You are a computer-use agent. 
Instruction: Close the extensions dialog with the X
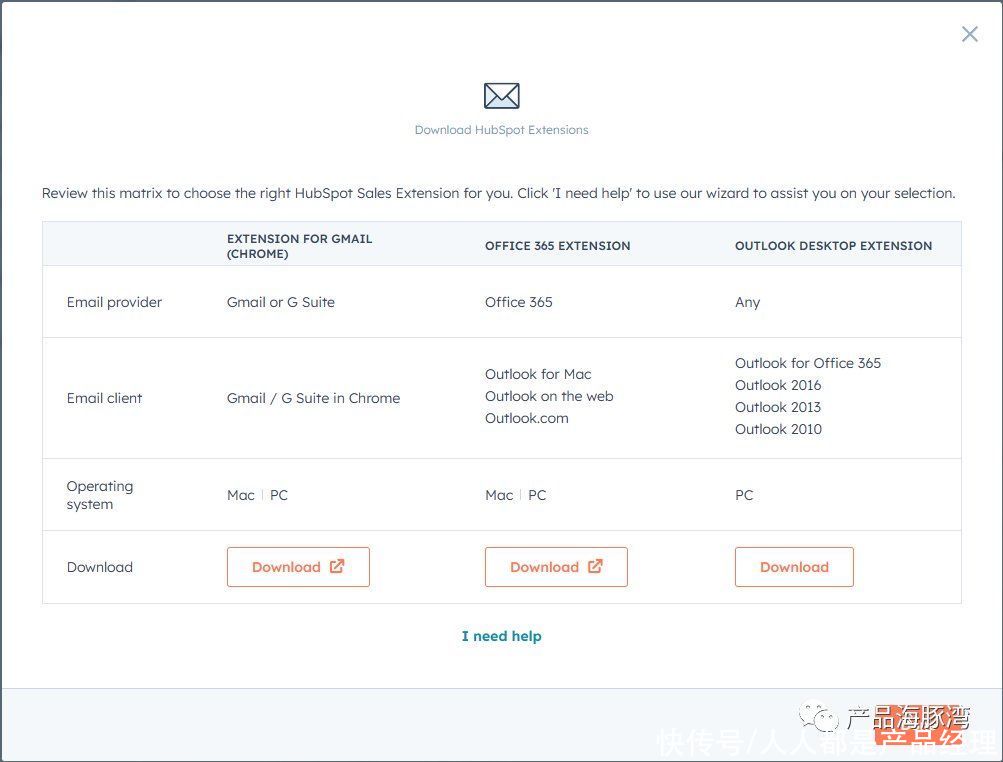tap(970, 34)
